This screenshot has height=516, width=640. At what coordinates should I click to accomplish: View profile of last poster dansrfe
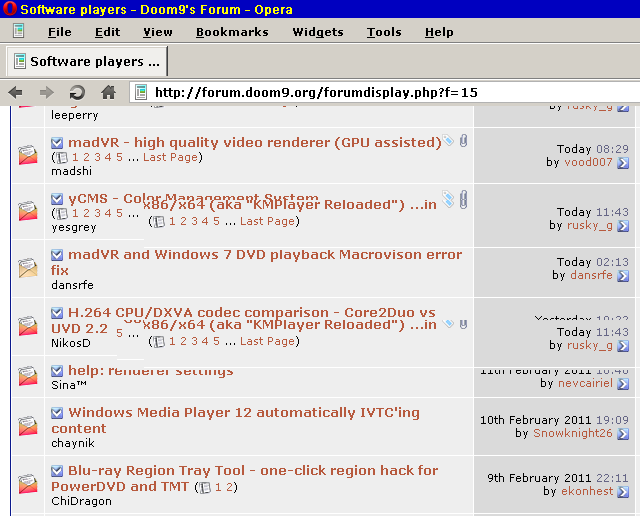pyautogui.click(x=591, y=275)
